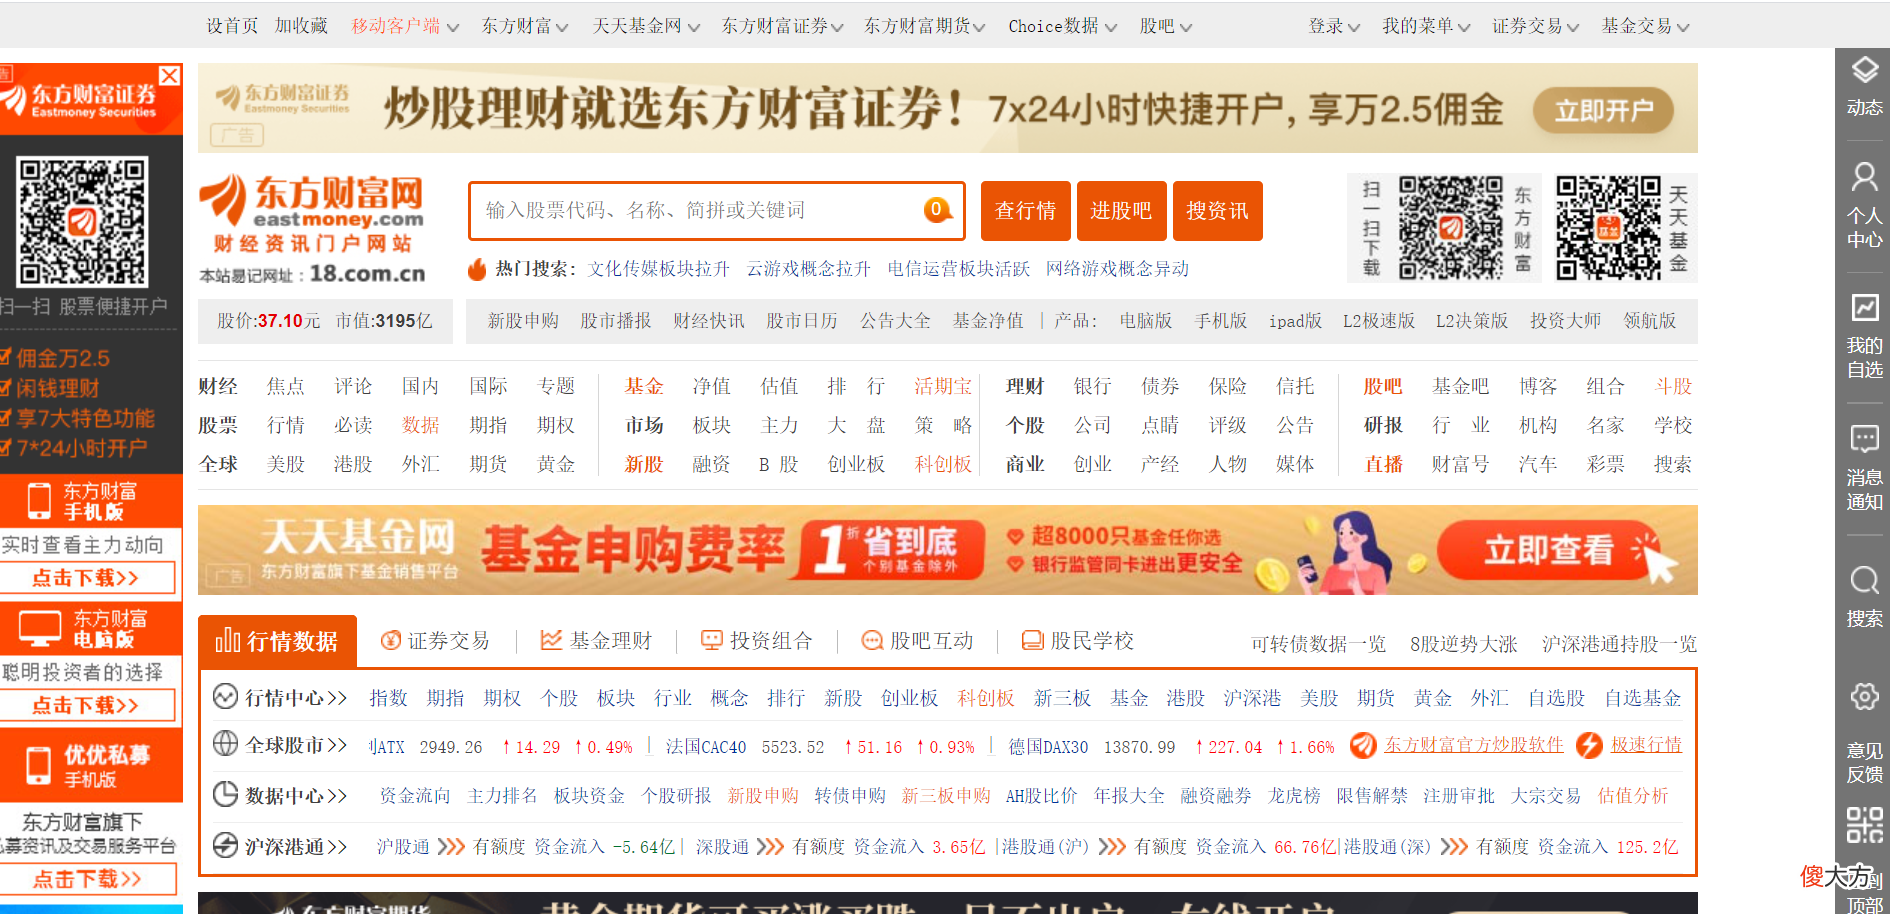The height and width of the screenshot is (914, 1890).
Task: Click 点击下载 under 电脑版
Action: (86, 705)
